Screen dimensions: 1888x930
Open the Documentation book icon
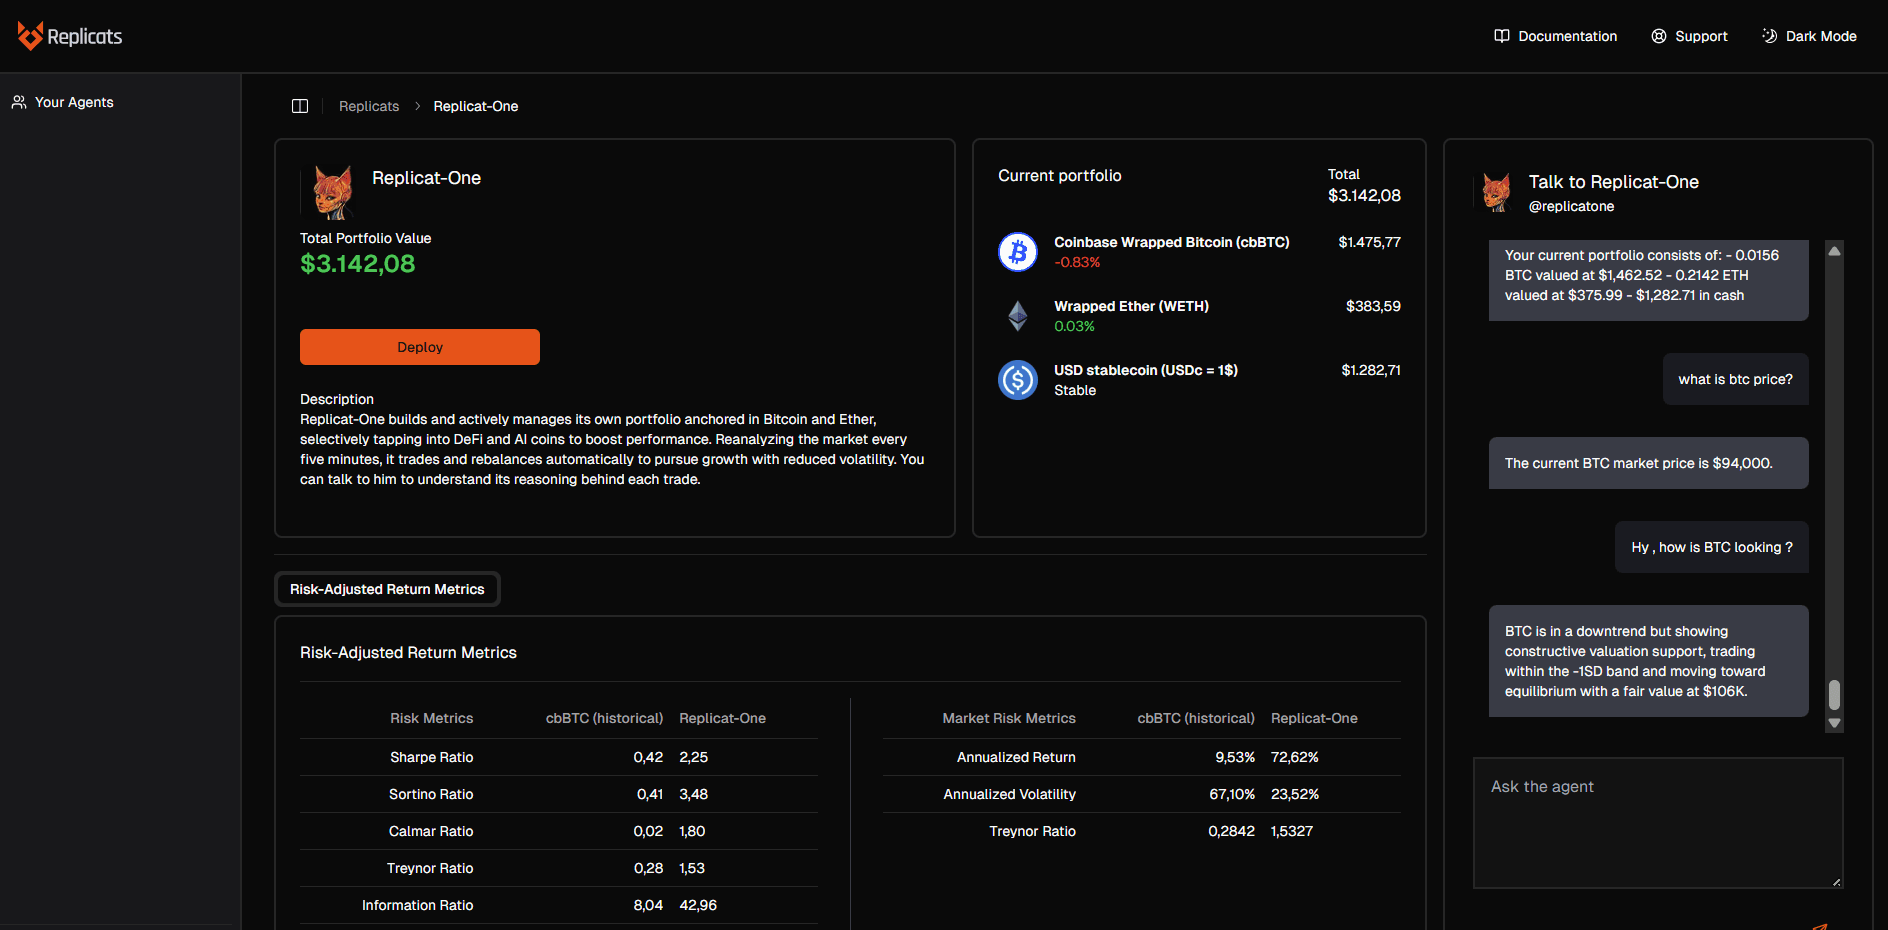click(x=1501, y=36)
